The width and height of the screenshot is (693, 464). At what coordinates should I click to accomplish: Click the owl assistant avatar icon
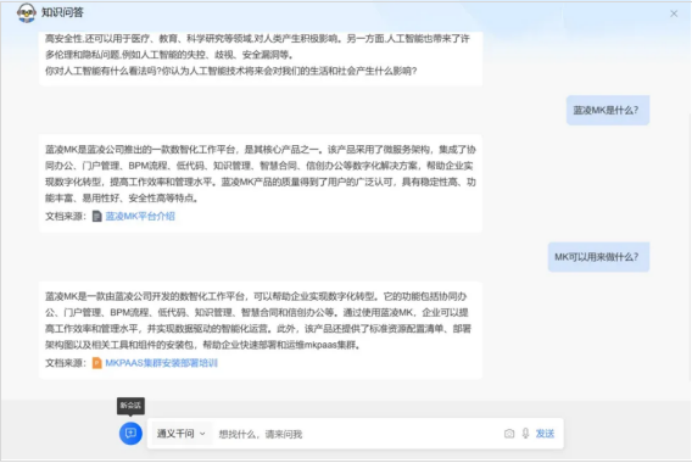pyautogui.click(x=26, y=13)
